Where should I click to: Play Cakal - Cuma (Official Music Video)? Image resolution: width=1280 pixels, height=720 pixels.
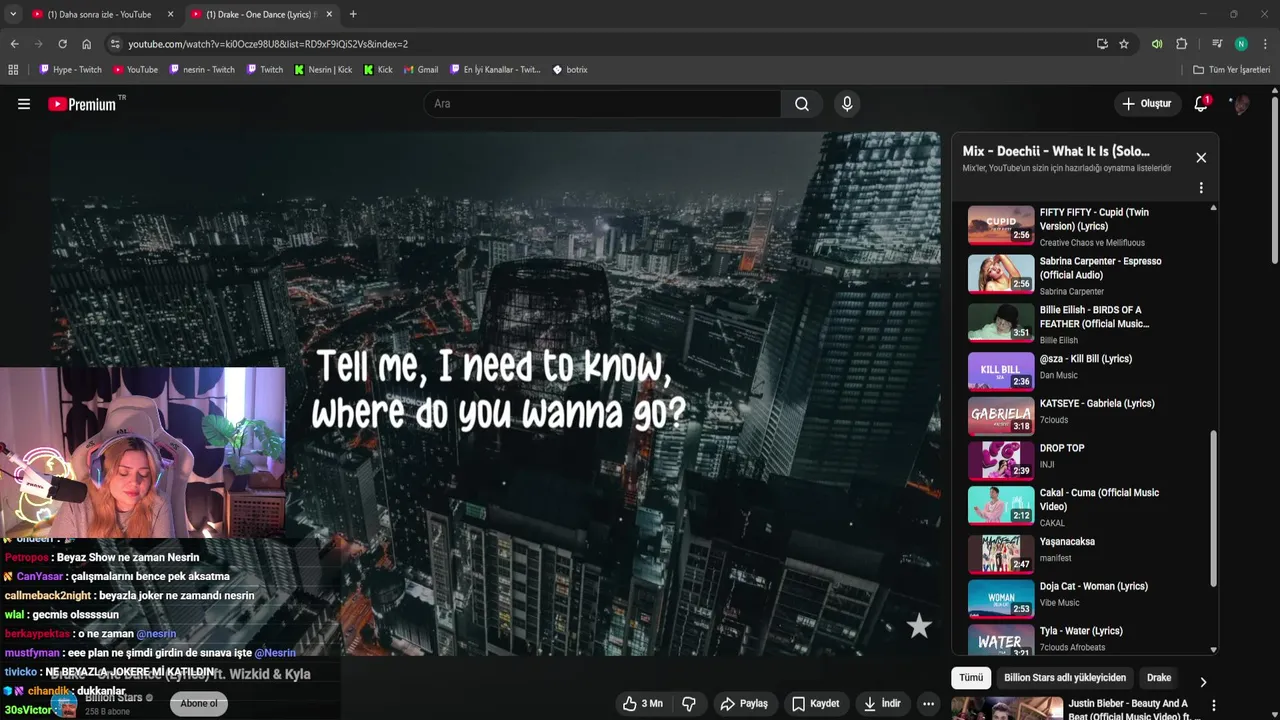1083,506
